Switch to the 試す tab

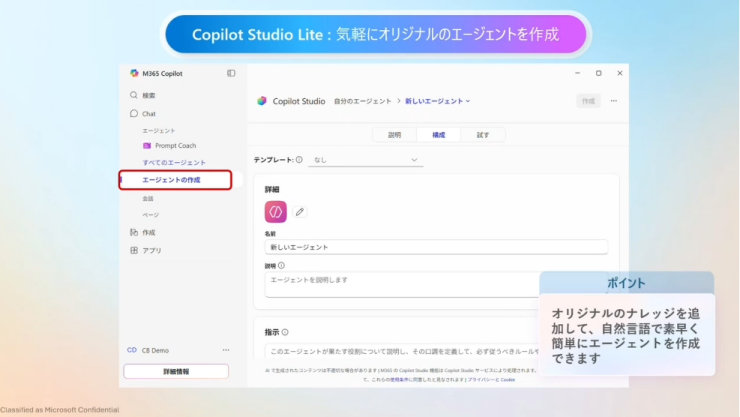pyautogui.click(x=483, y=135)
